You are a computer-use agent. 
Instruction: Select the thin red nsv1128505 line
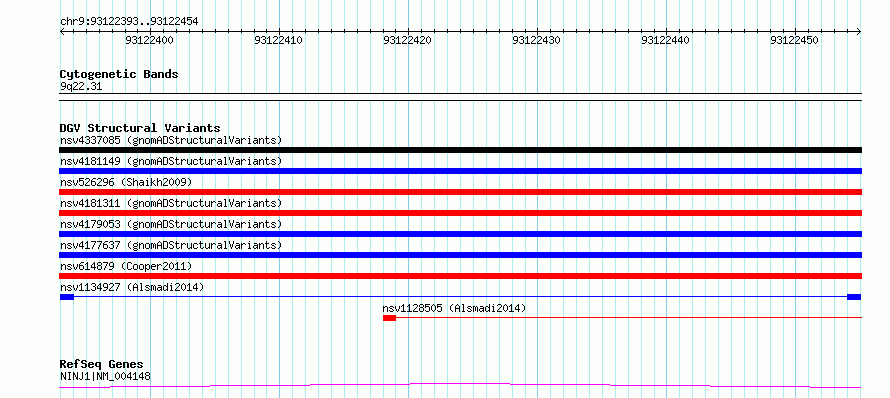point(629,318)
